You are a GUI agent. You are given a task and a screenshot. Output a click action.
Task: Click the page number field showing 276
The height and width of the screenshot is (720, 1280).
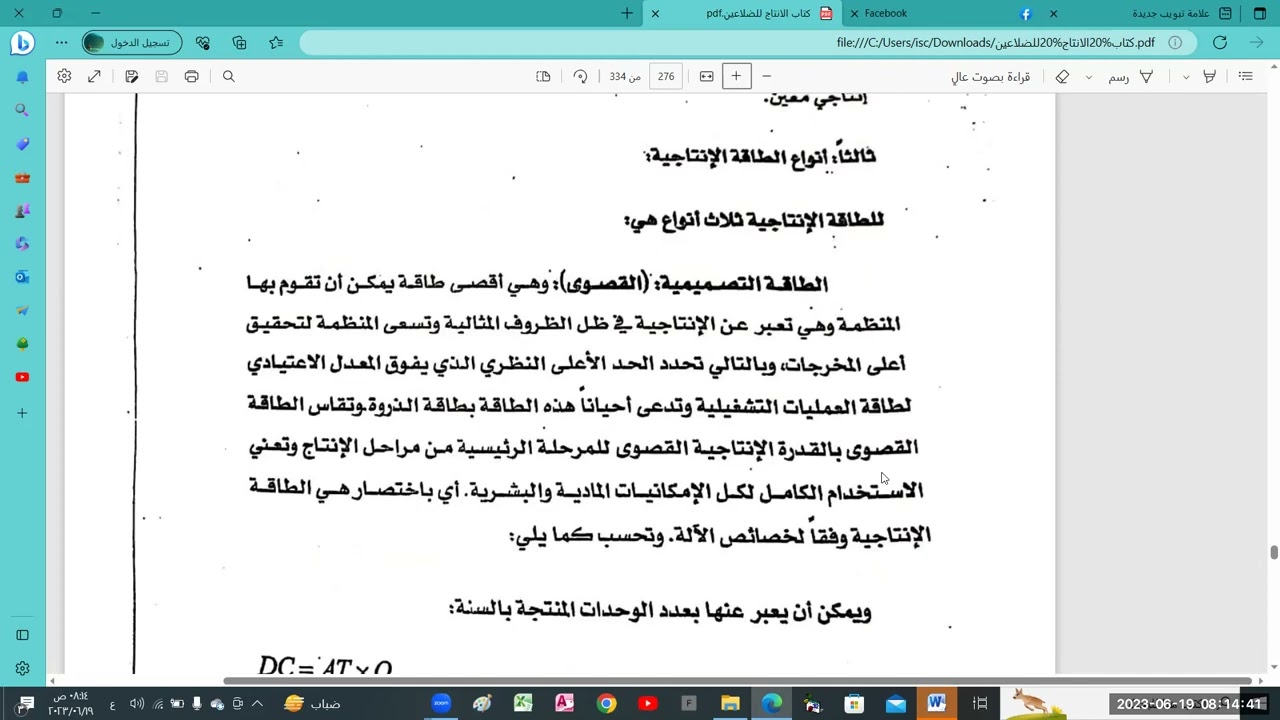[666, 76]
